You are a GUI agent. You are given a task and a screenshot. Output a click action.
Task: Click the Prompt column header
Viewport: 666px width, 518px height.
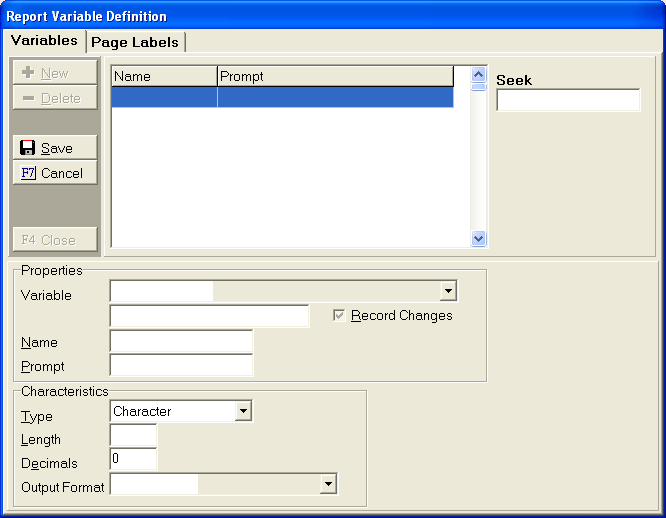point(334,76)
